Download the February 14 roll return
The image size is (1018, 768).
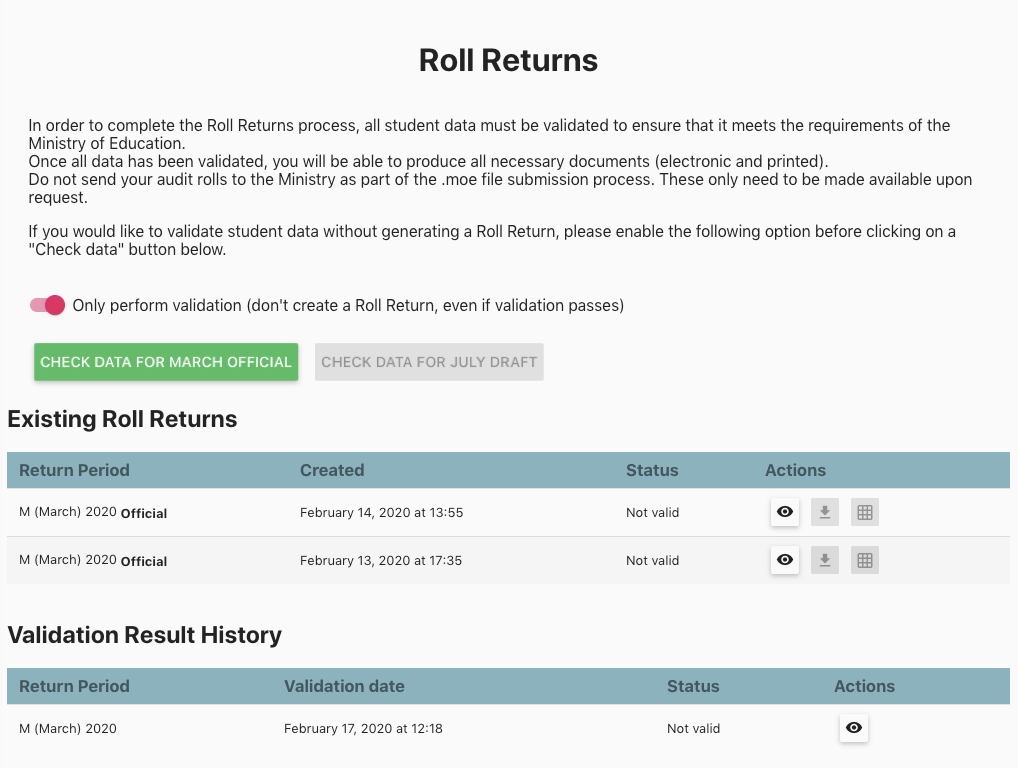click(x=825, y=512)
